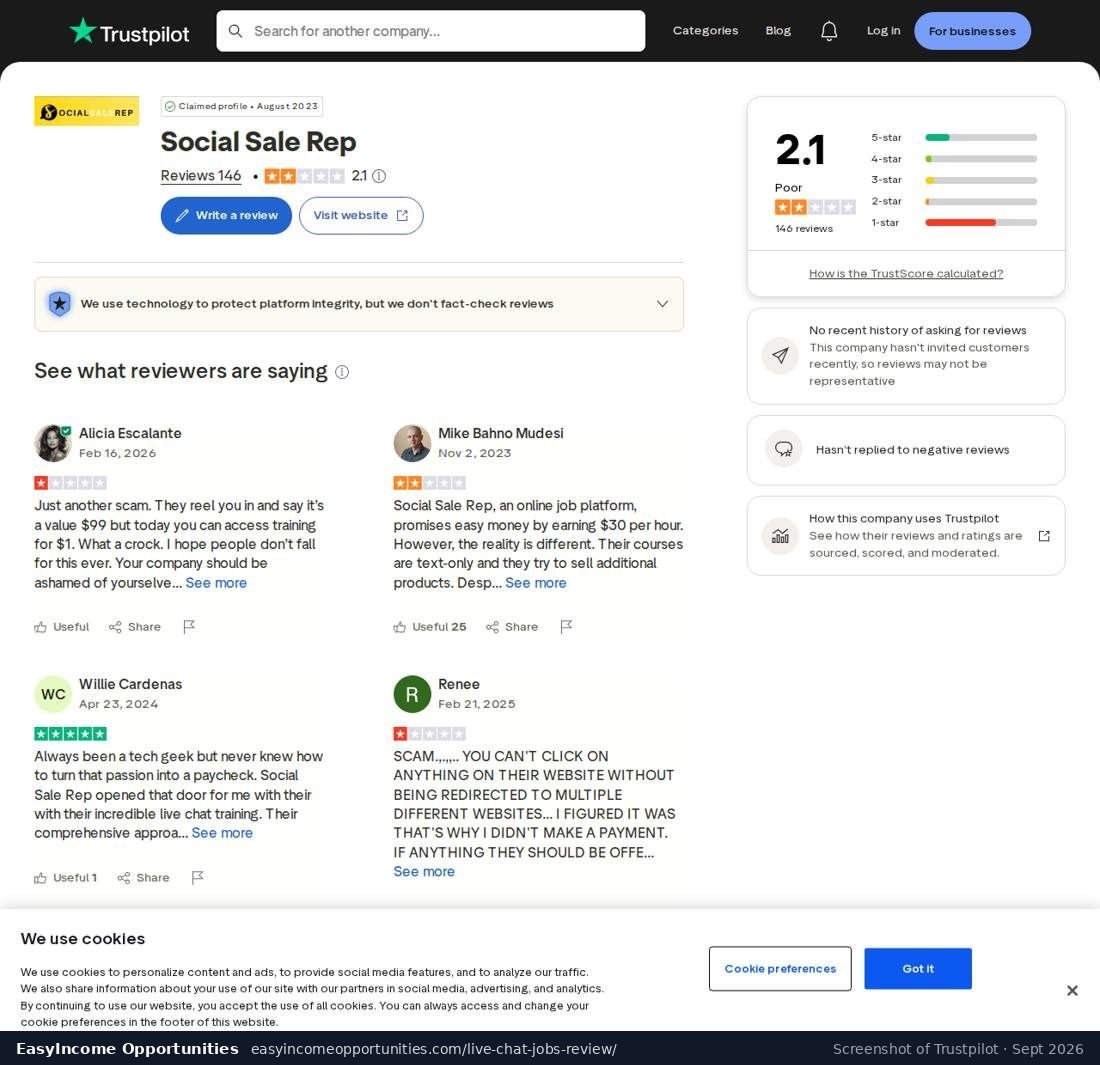
Task: Click info icon beside 'See what reviewers are saying'
Action: (342, 372)
